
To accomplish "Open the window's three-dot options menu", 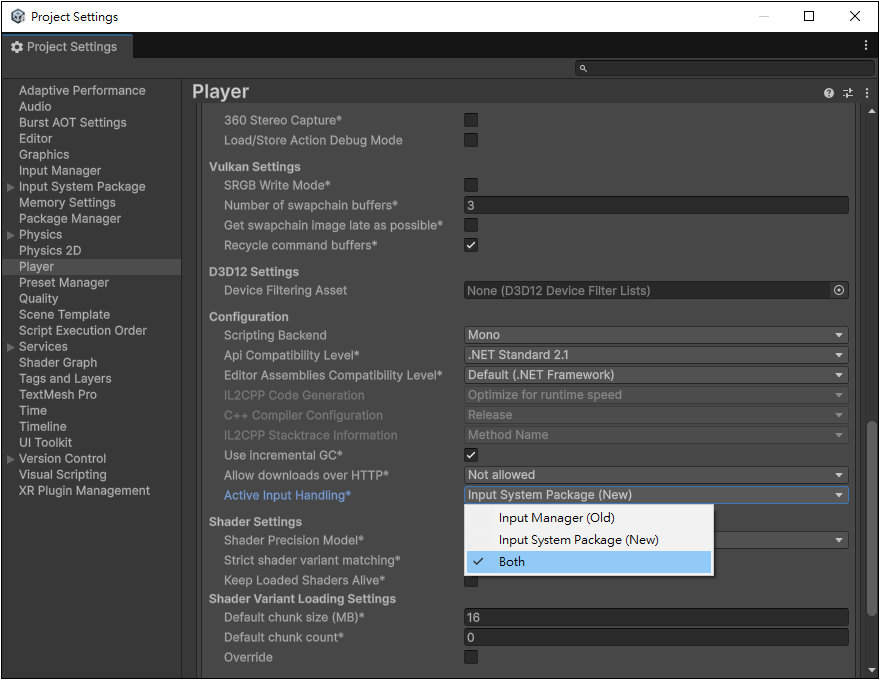I will click(866, 46).
